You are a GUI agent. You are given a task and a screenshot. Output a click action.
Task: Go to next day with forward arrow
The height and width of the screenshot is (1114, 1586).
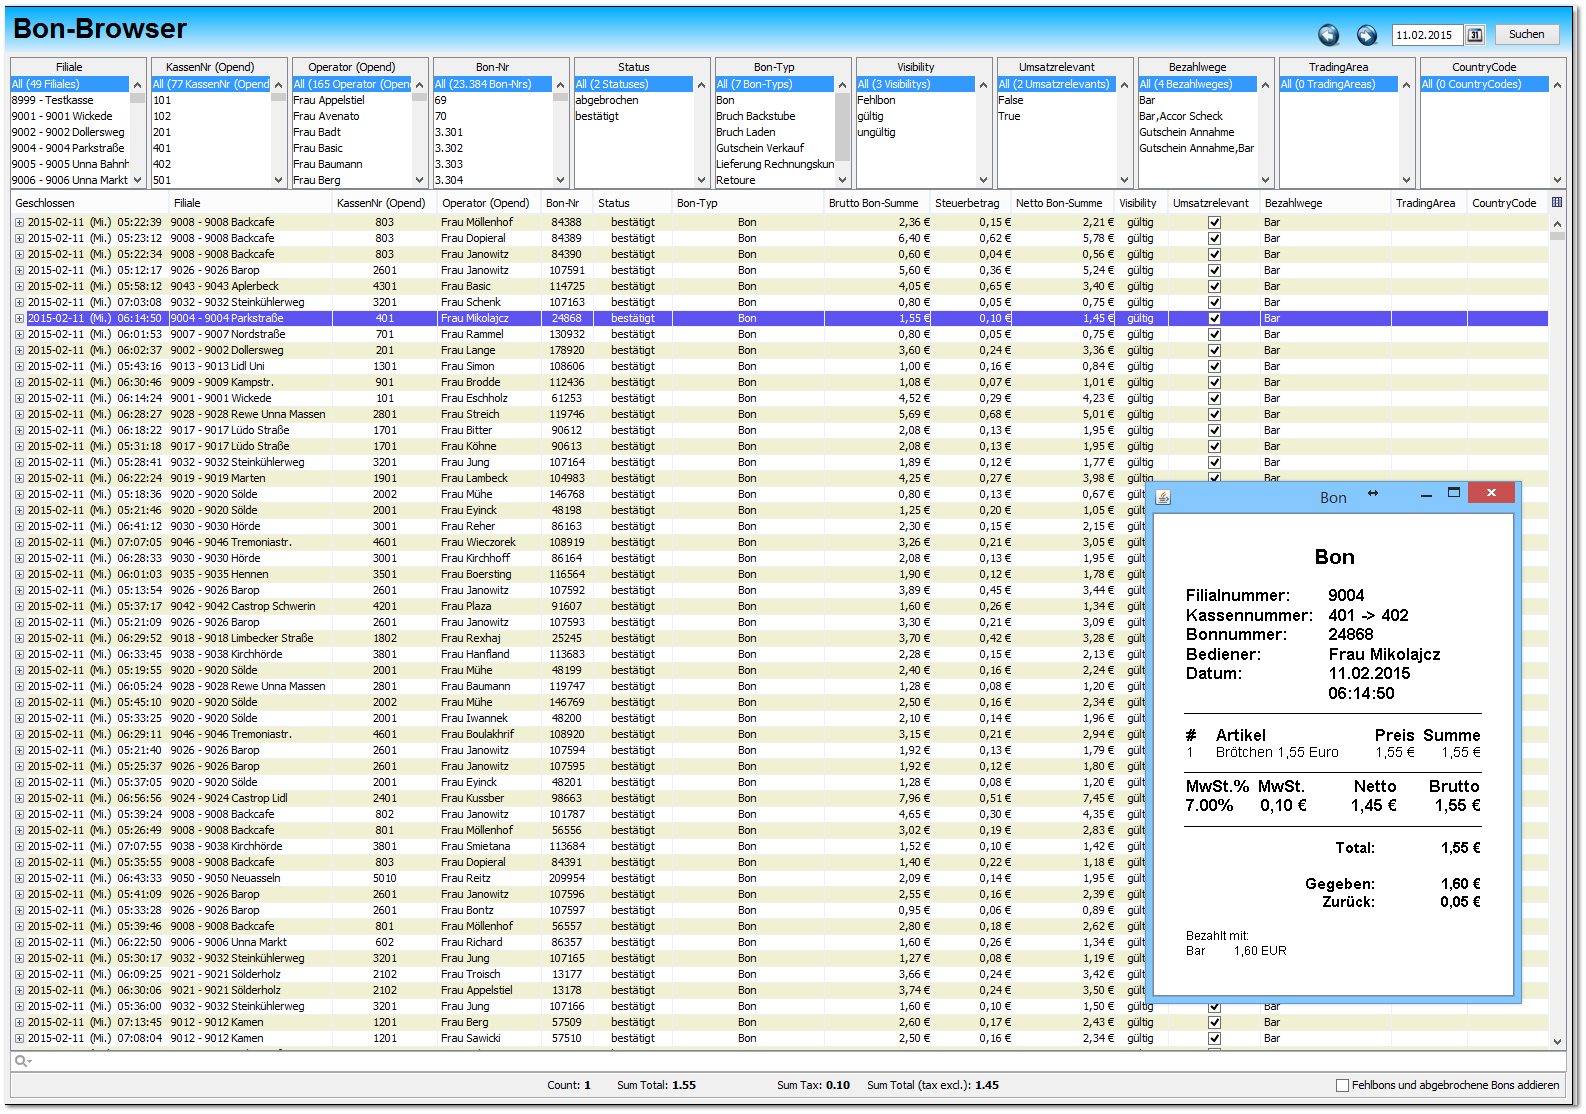(1366, 35)
